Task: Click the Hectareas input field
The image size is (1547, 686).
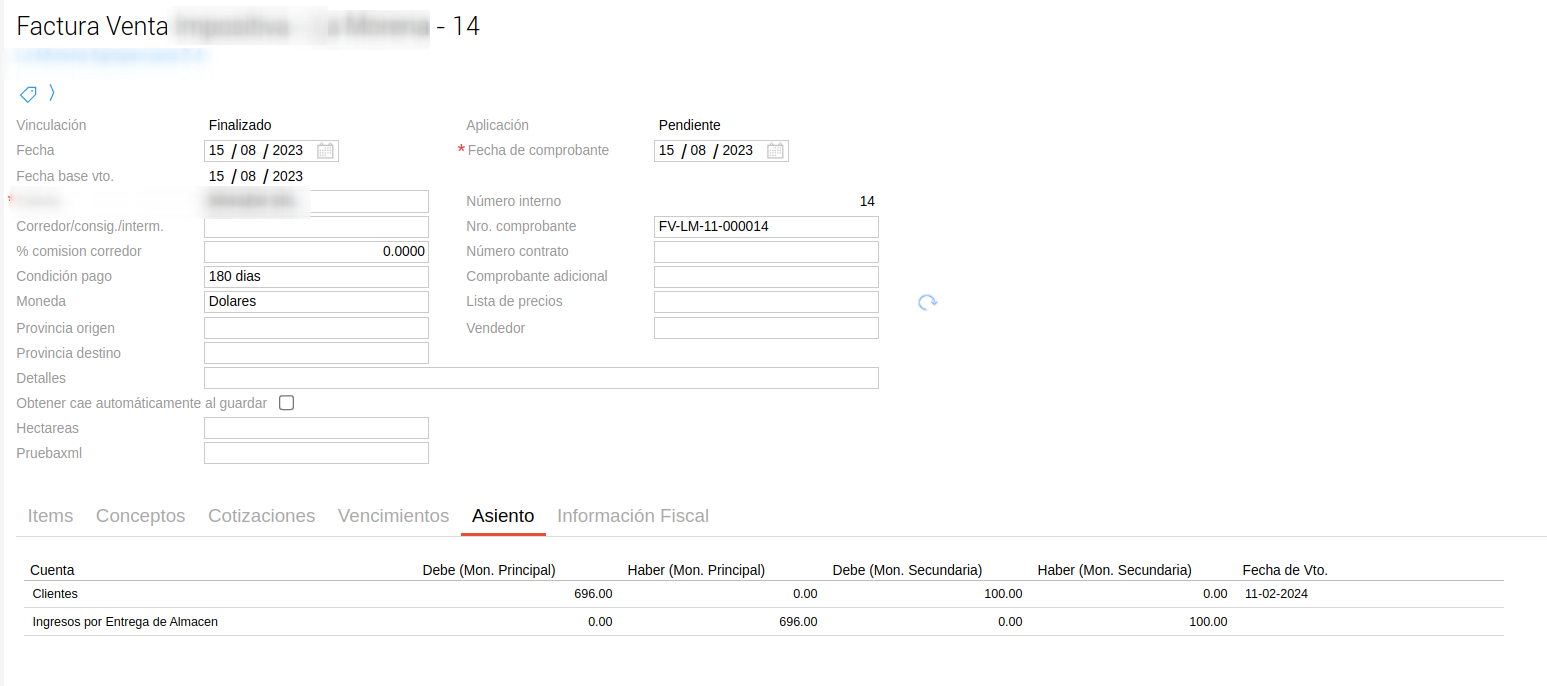Action: click(316, 428)
